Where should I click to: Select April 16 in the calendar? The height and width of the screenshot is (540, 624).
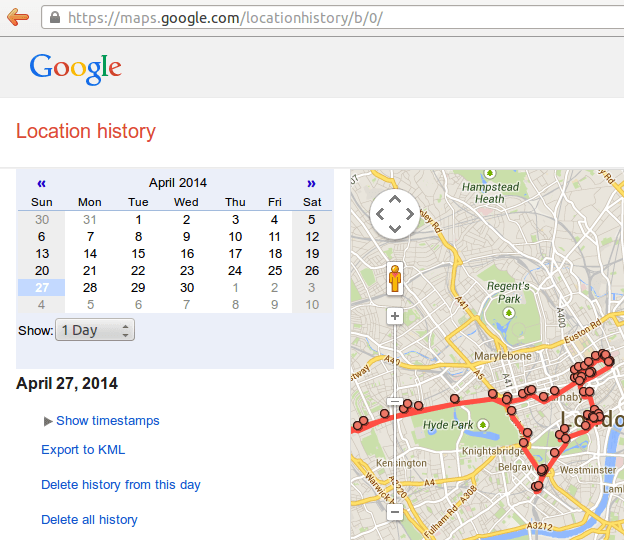coord(187,253)
